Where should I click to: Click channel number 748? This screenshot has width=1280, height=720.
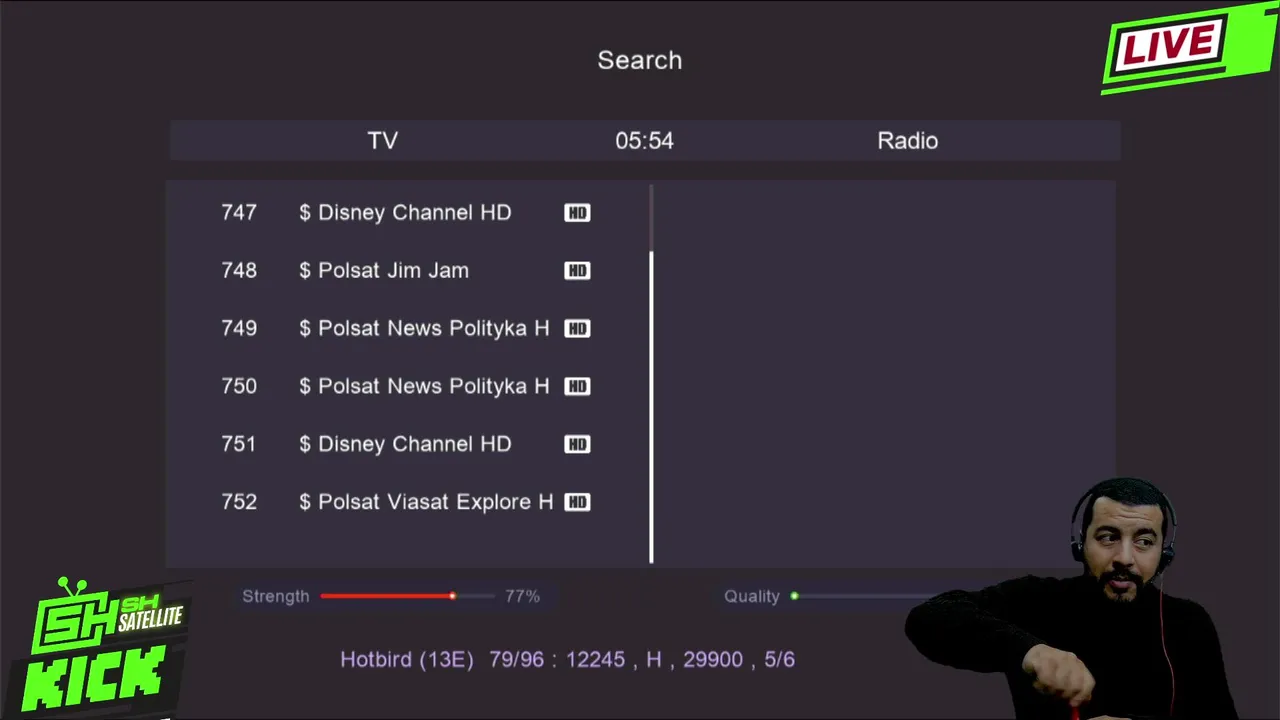point(239,271)
